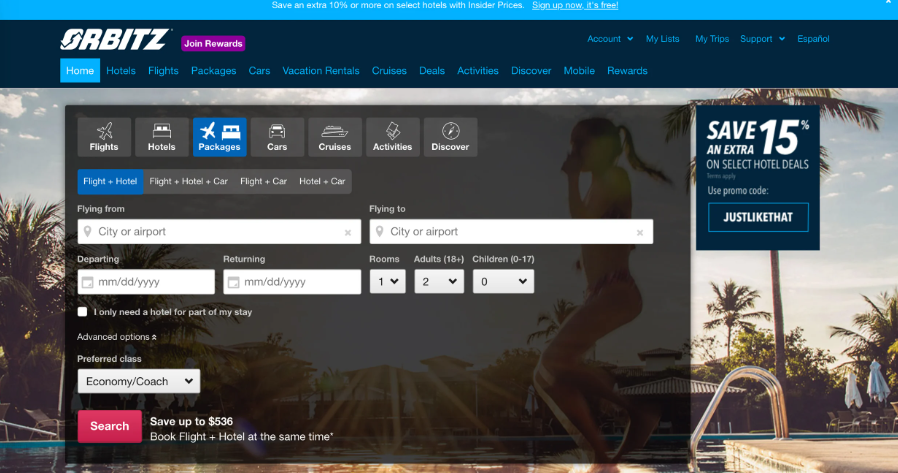This screenshot has height=473, width=898.
Task: Clear the Flying from field with X
Action: coord(348,232)
